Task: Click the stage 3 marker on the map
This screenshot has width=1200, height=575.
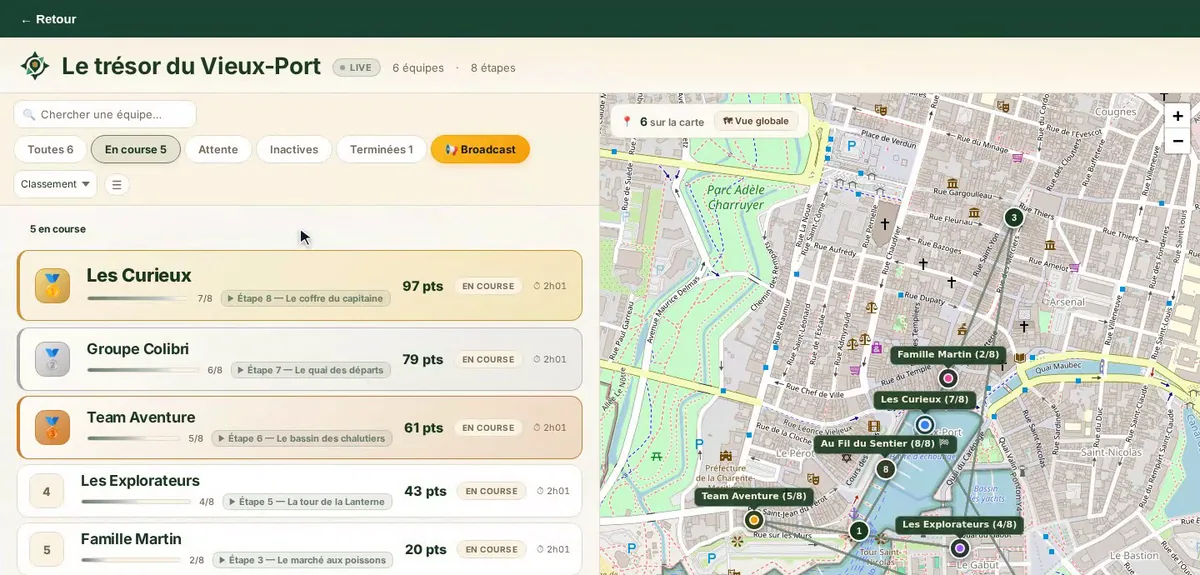Action: [x=1013, y=217]
